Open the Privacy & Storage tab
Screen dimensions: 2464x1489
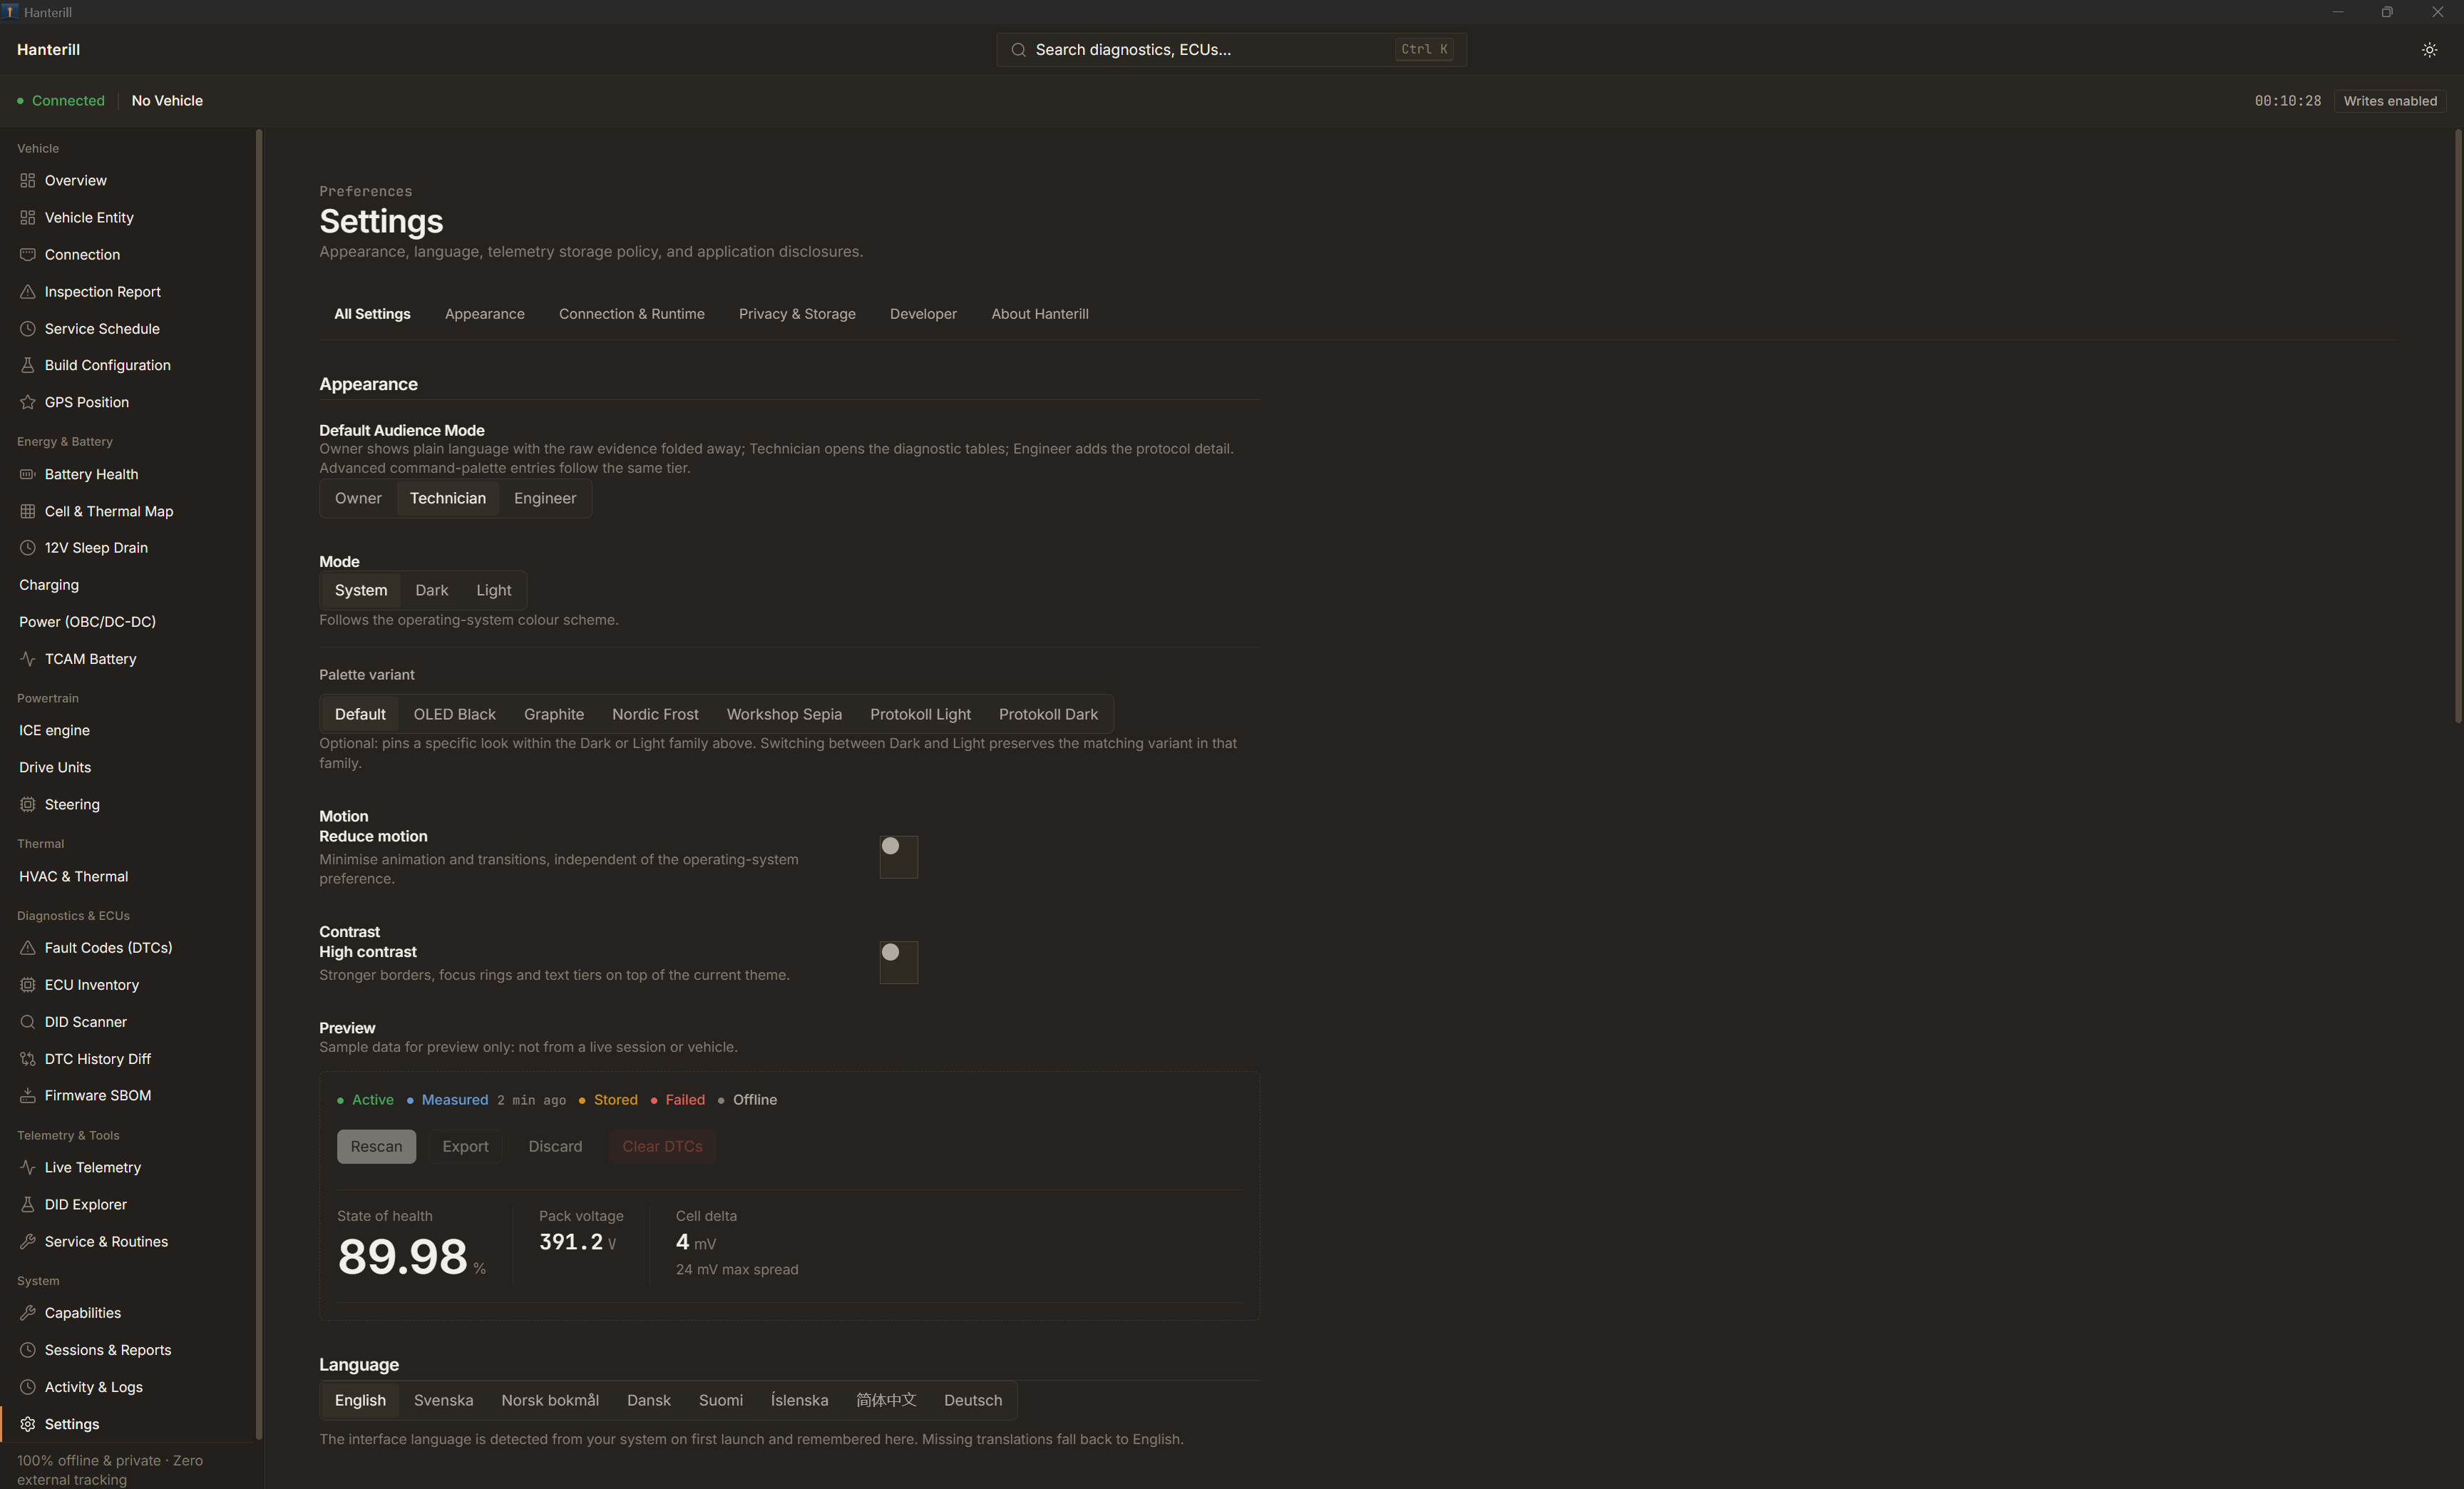[x=797, y=314]
